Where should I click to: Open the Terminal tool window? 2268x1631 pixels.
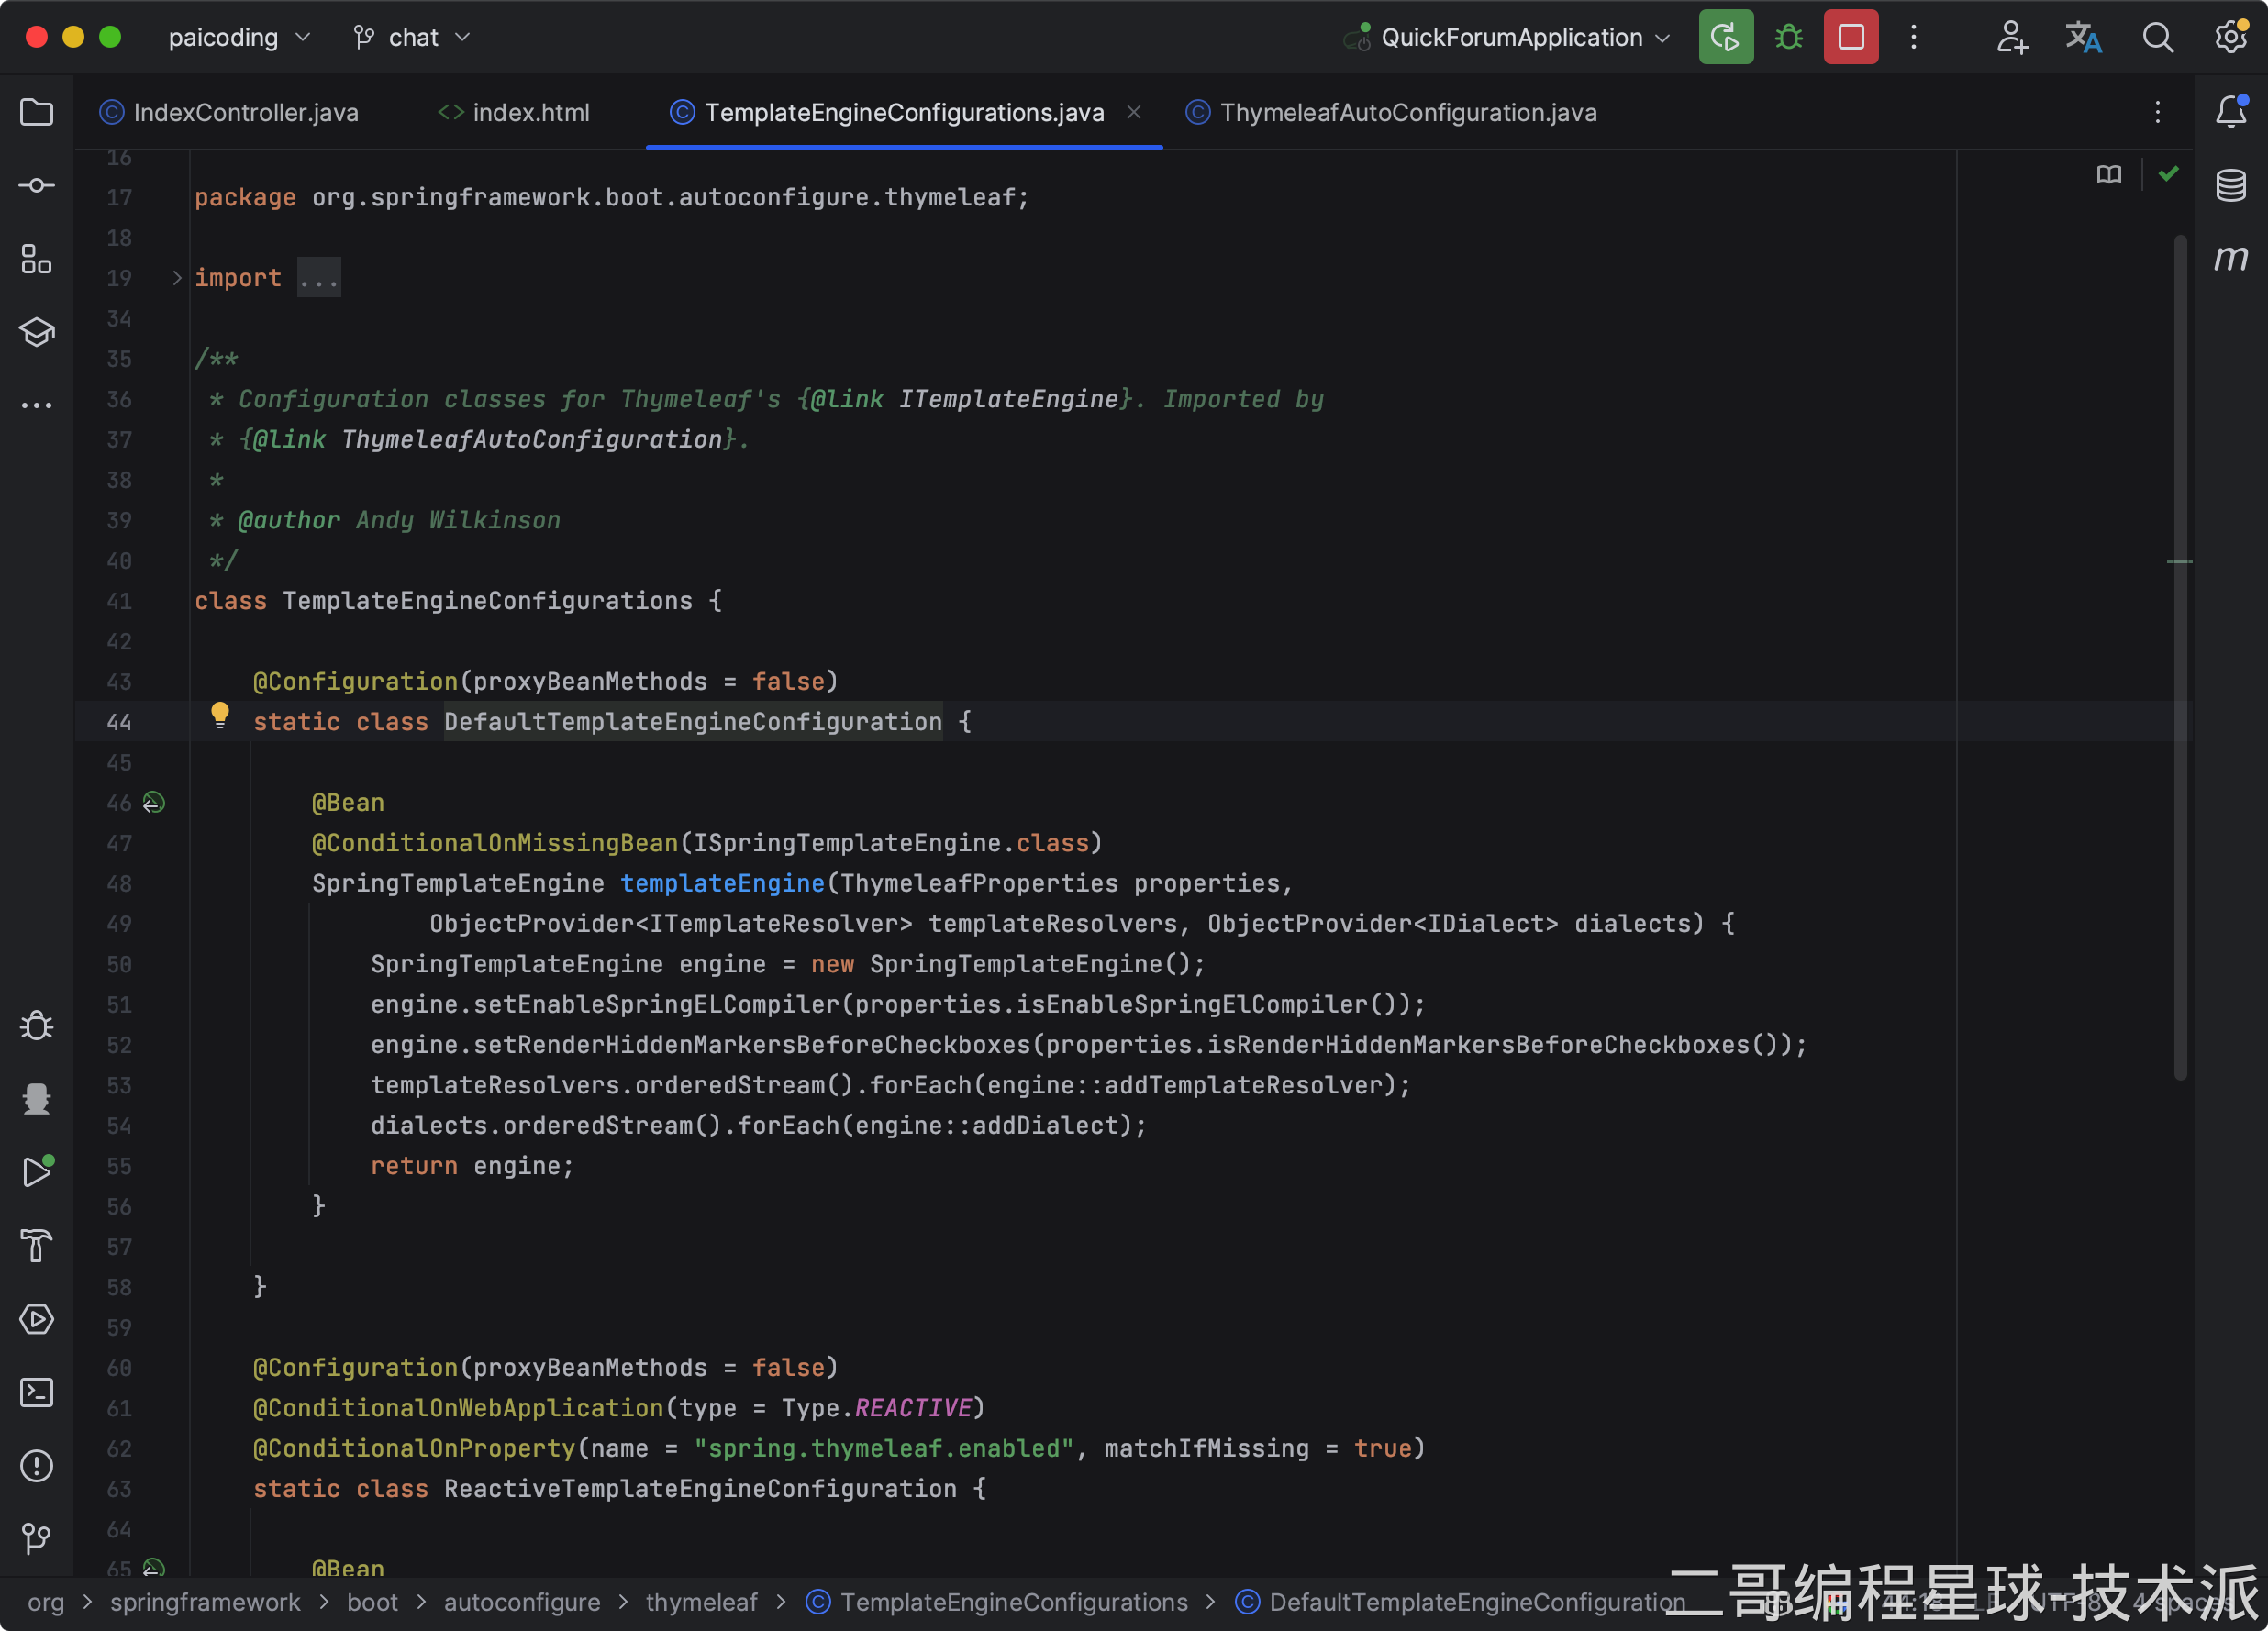pos(37,1393)
